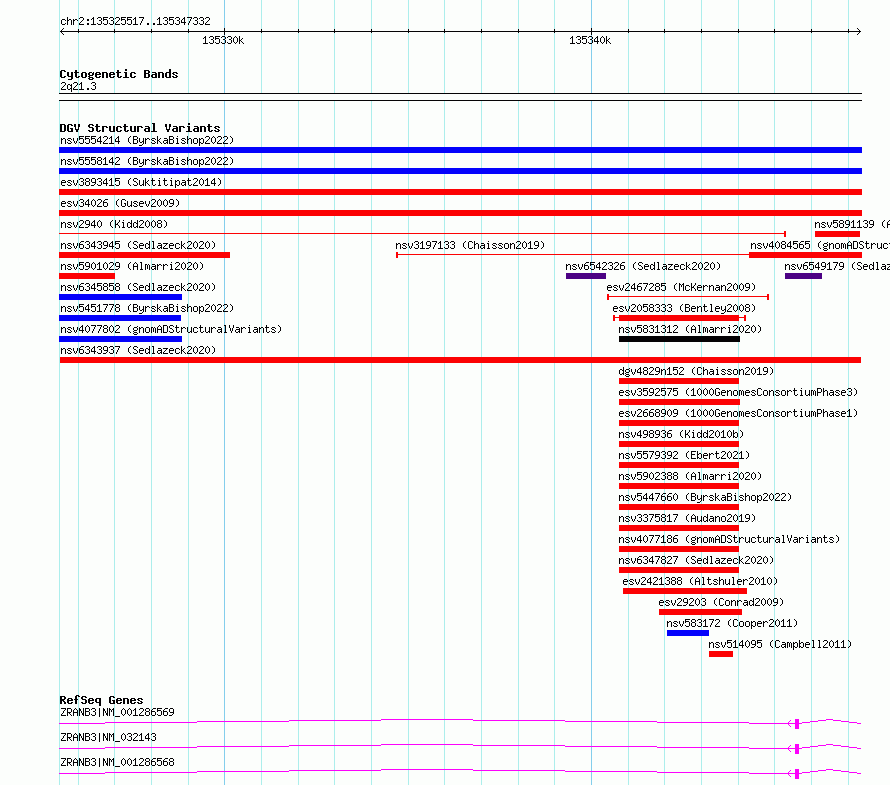Click the exon box on ZRANB3|NM_032143 transcript
Viewport: 890px width, 785px height.
coord(797,749)
